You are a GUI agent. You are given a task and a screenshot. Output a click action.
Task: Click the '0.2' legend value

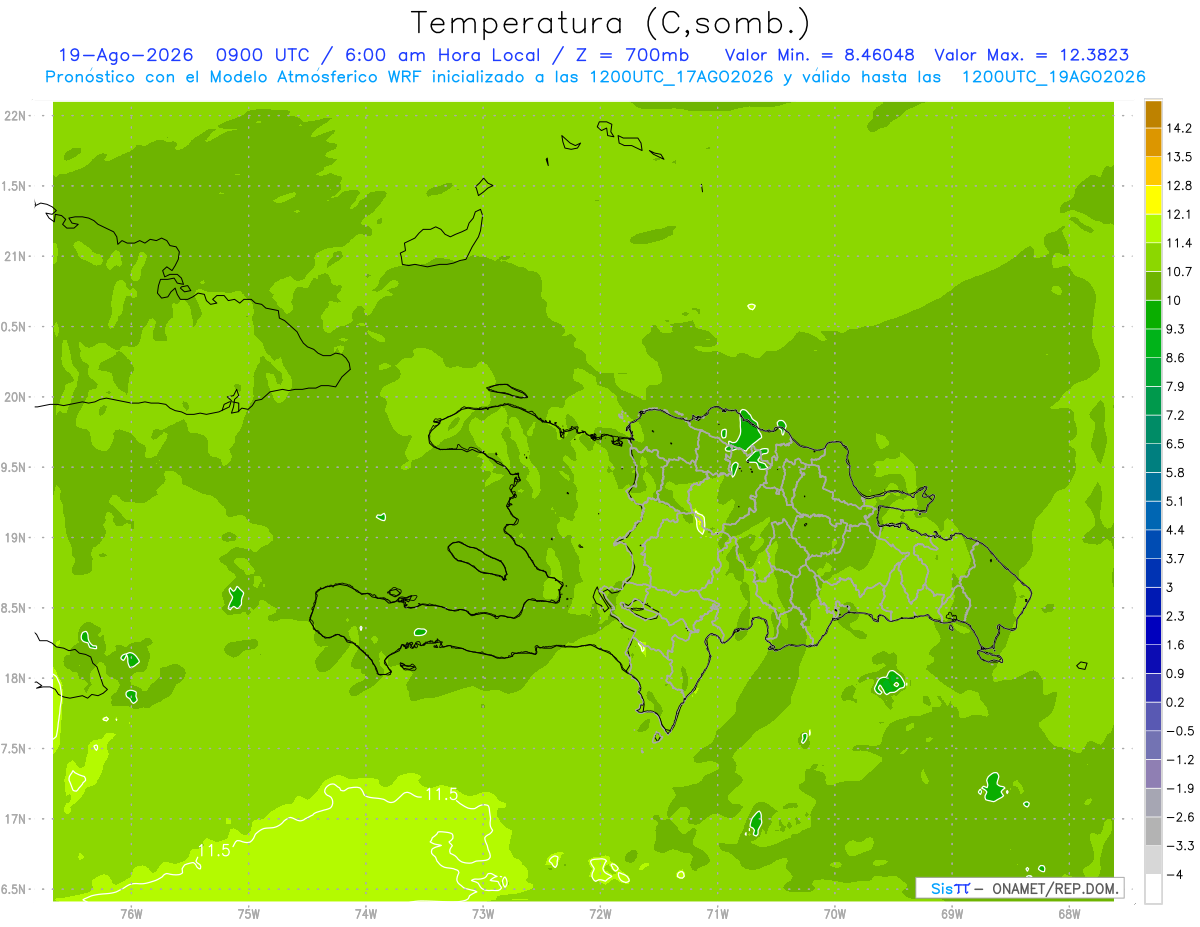[x=1176, y=702]
